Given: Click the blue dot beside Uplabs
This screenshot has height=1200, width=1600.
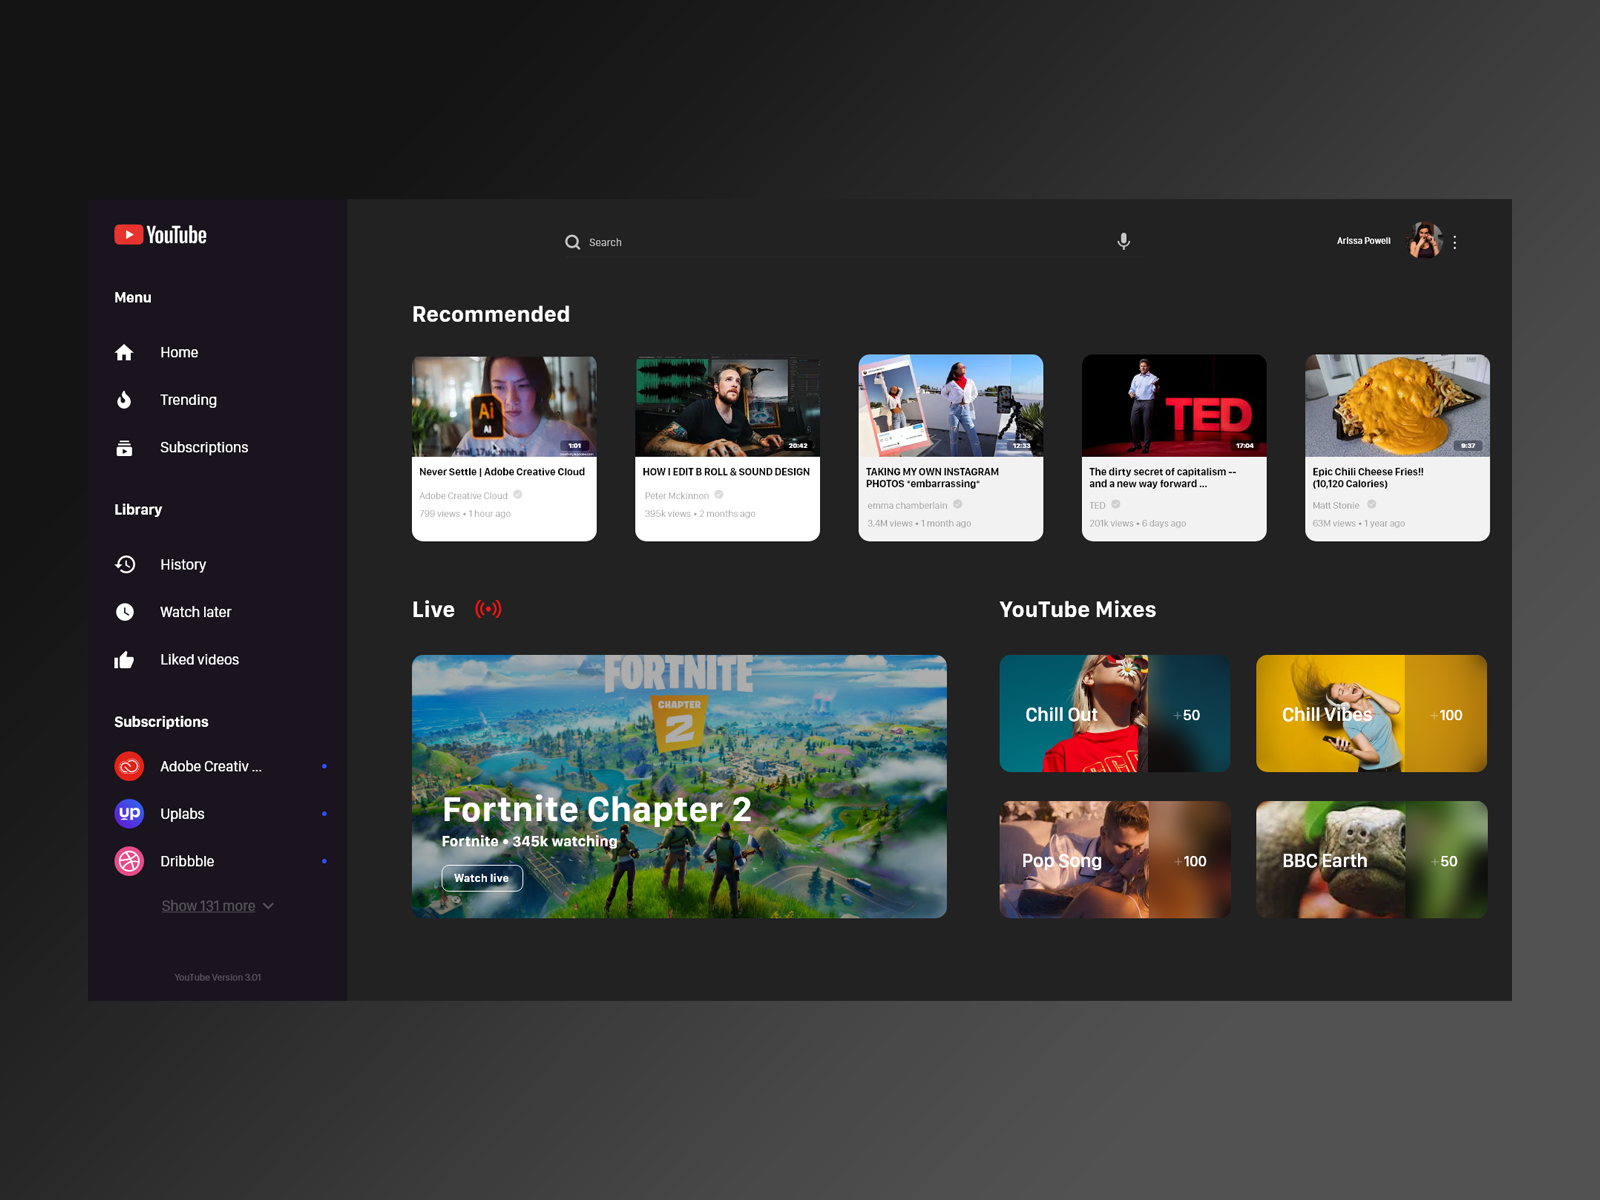Looking at the screenshot, I should tap(324, 814).
